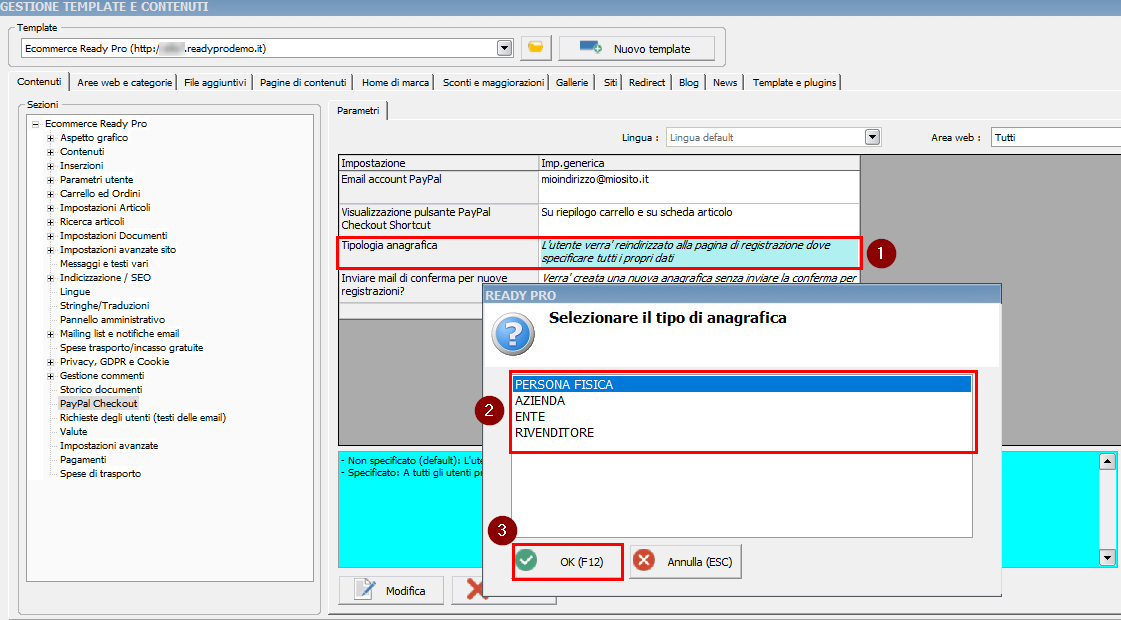Select Pagamenti in the sections tree

83,459
